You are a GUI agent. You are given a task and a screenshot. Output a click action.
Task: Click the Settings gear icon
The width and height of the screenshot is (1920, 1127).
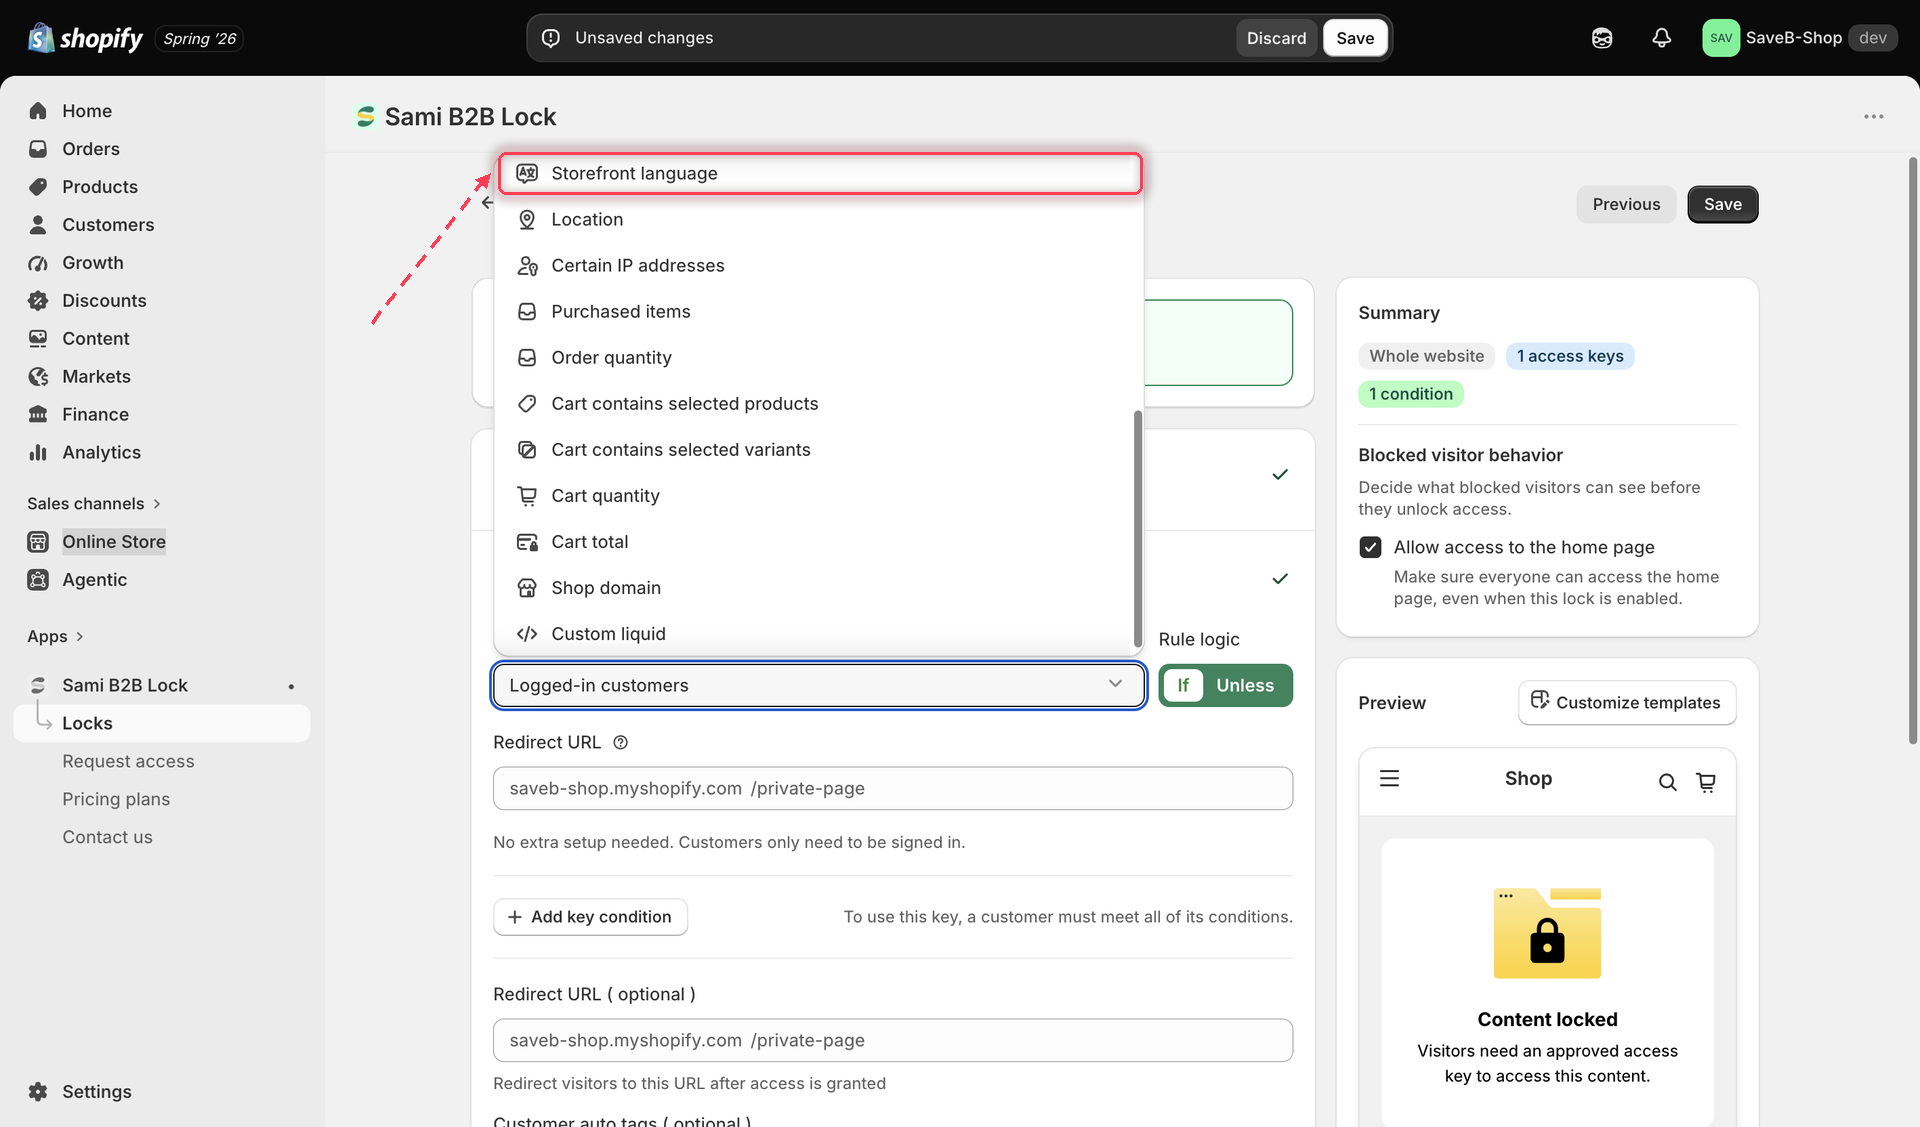pos(38,1092)
